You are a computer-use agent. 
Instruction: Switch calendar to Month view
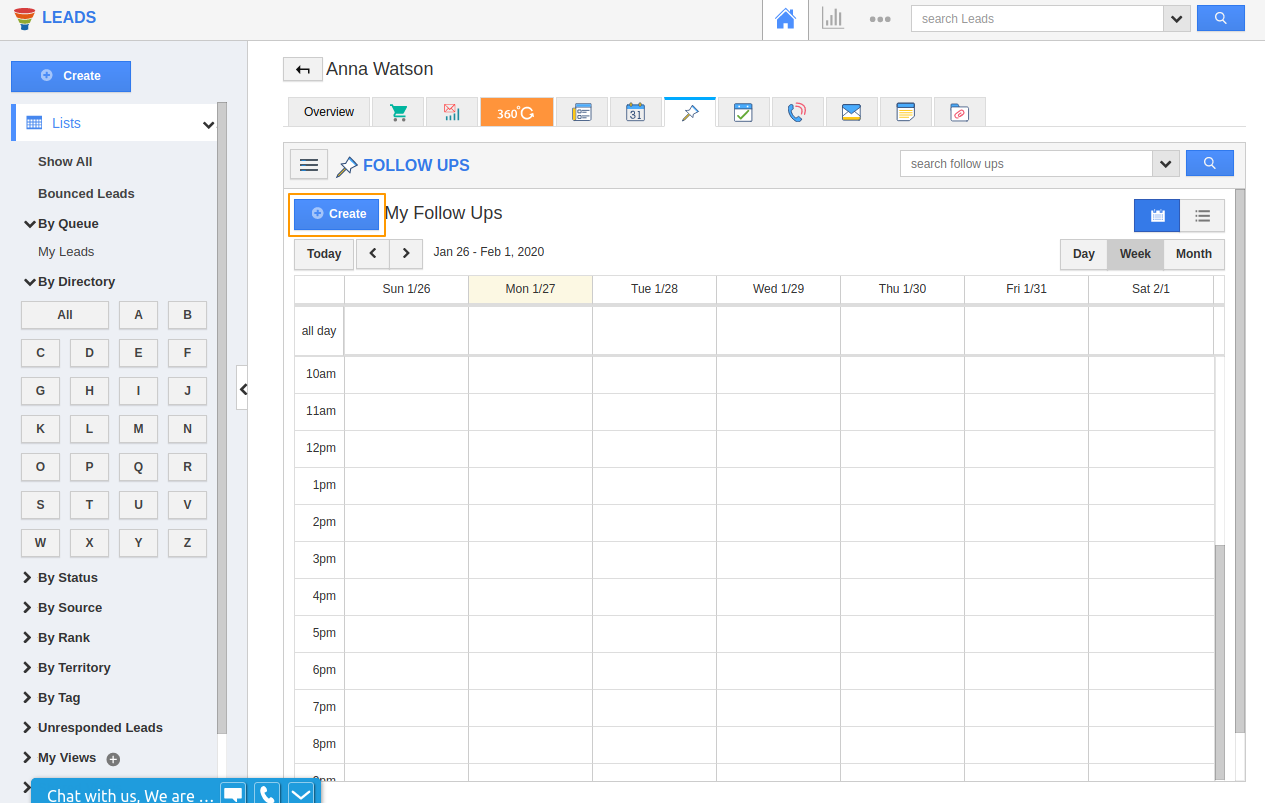[1194, 254]
